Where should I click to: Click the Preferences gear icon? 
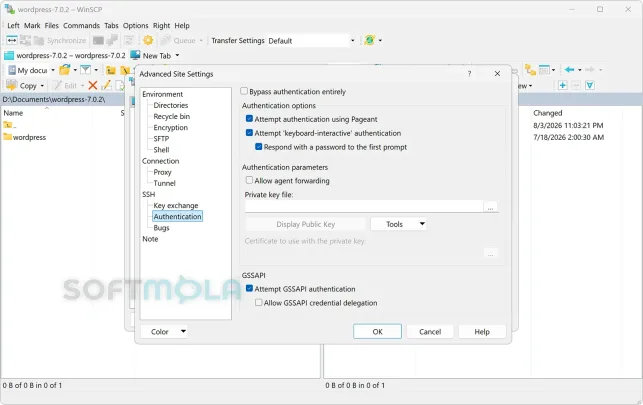[x=148, y=40]
